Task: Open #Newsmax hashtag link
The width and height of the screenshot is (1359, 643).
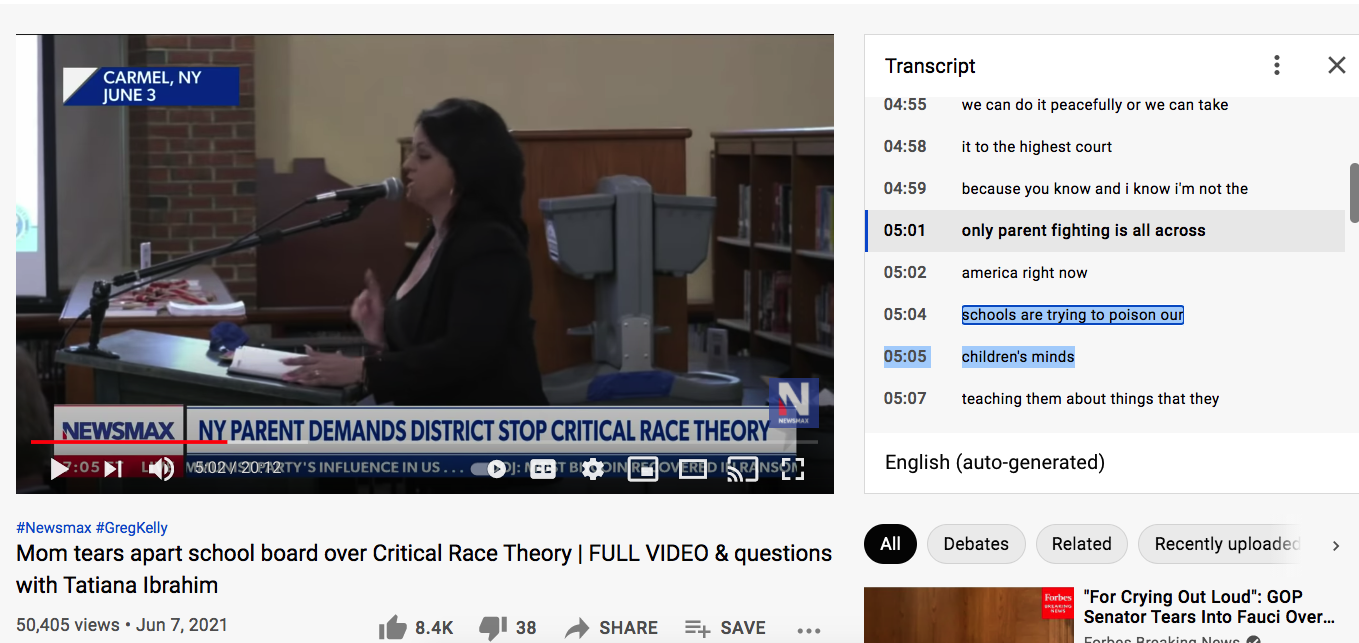Action: pos(54,527)
